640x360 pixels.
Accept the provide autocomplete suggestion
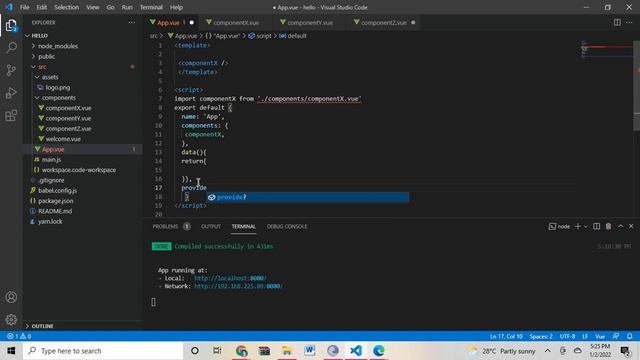click(x=308, y=197)
